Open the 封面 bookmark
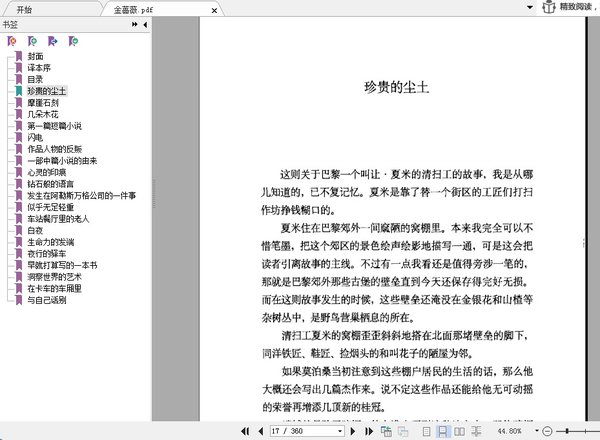 (35, 57)
